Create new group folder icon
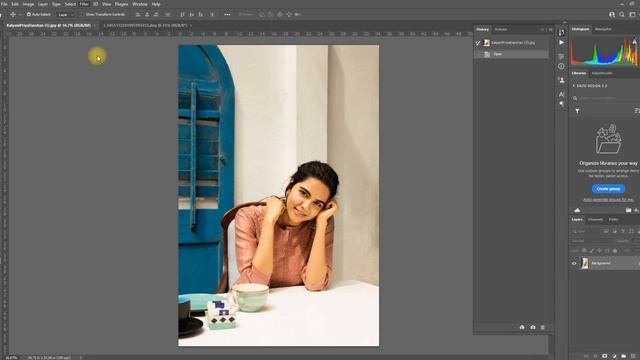The image size is (640, 360). (624, 356)
